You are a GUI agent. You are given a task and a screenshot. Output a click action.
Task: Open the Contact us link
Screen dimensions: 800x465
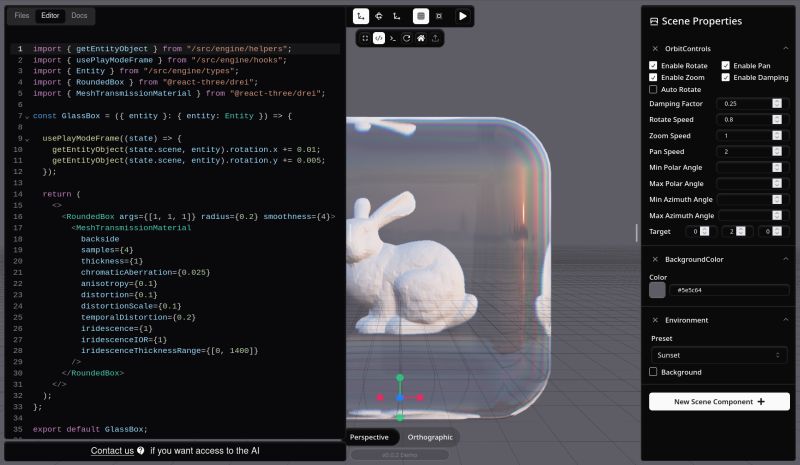[112, 451]
